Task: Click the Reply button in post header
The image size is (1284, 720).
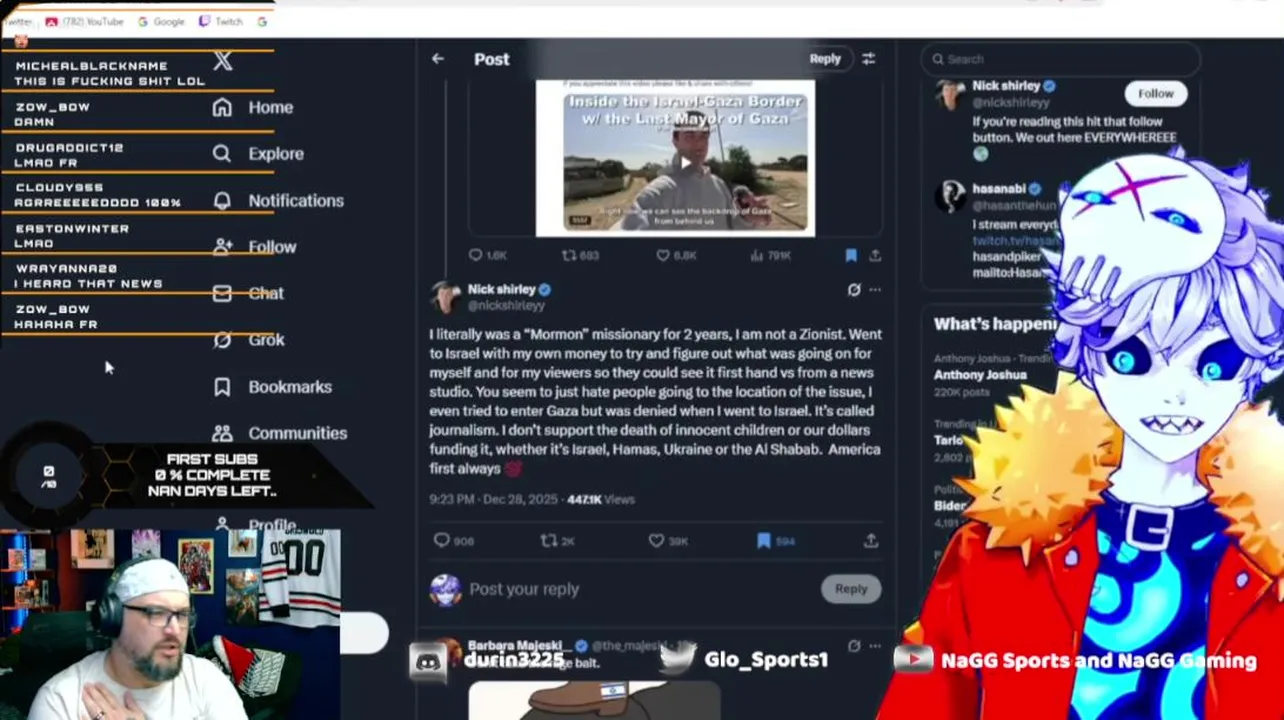Action: click(825, 59)
